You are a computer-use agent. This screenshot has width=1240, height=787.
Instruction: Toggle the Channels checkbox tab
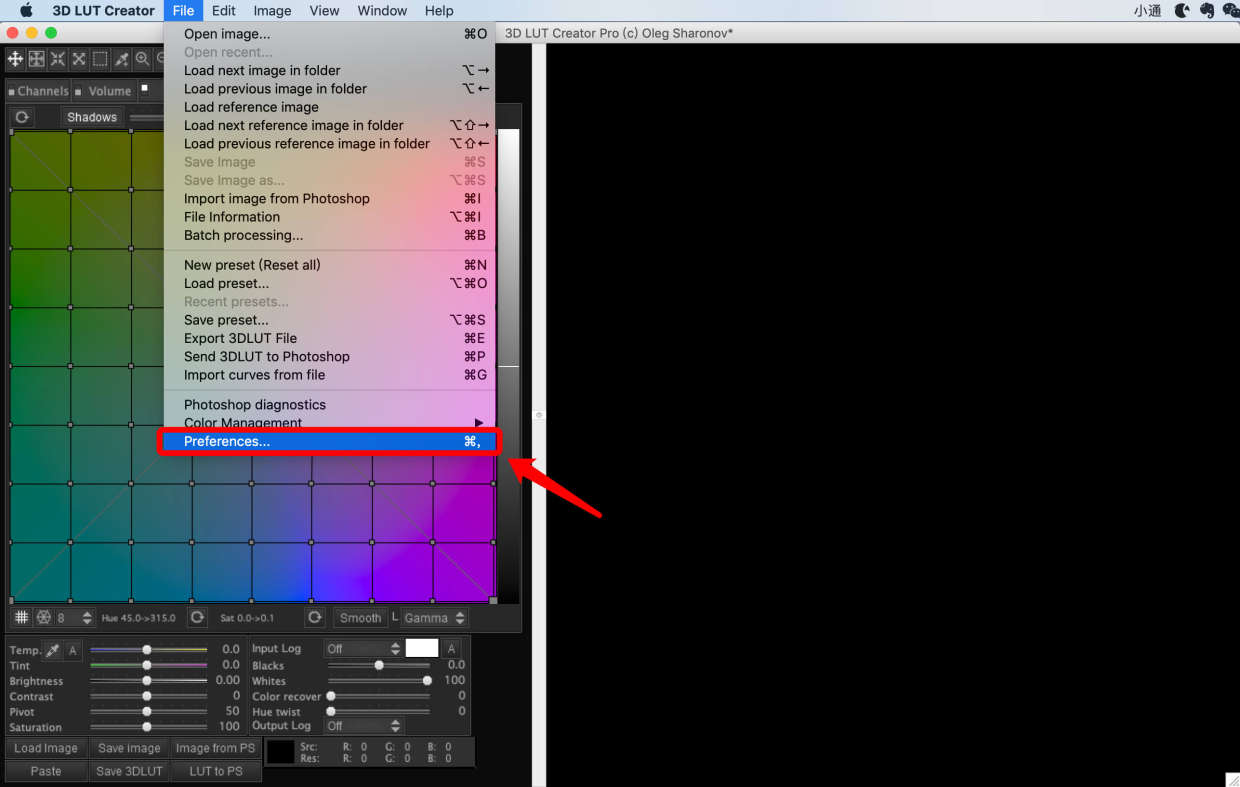coord(39,91)
